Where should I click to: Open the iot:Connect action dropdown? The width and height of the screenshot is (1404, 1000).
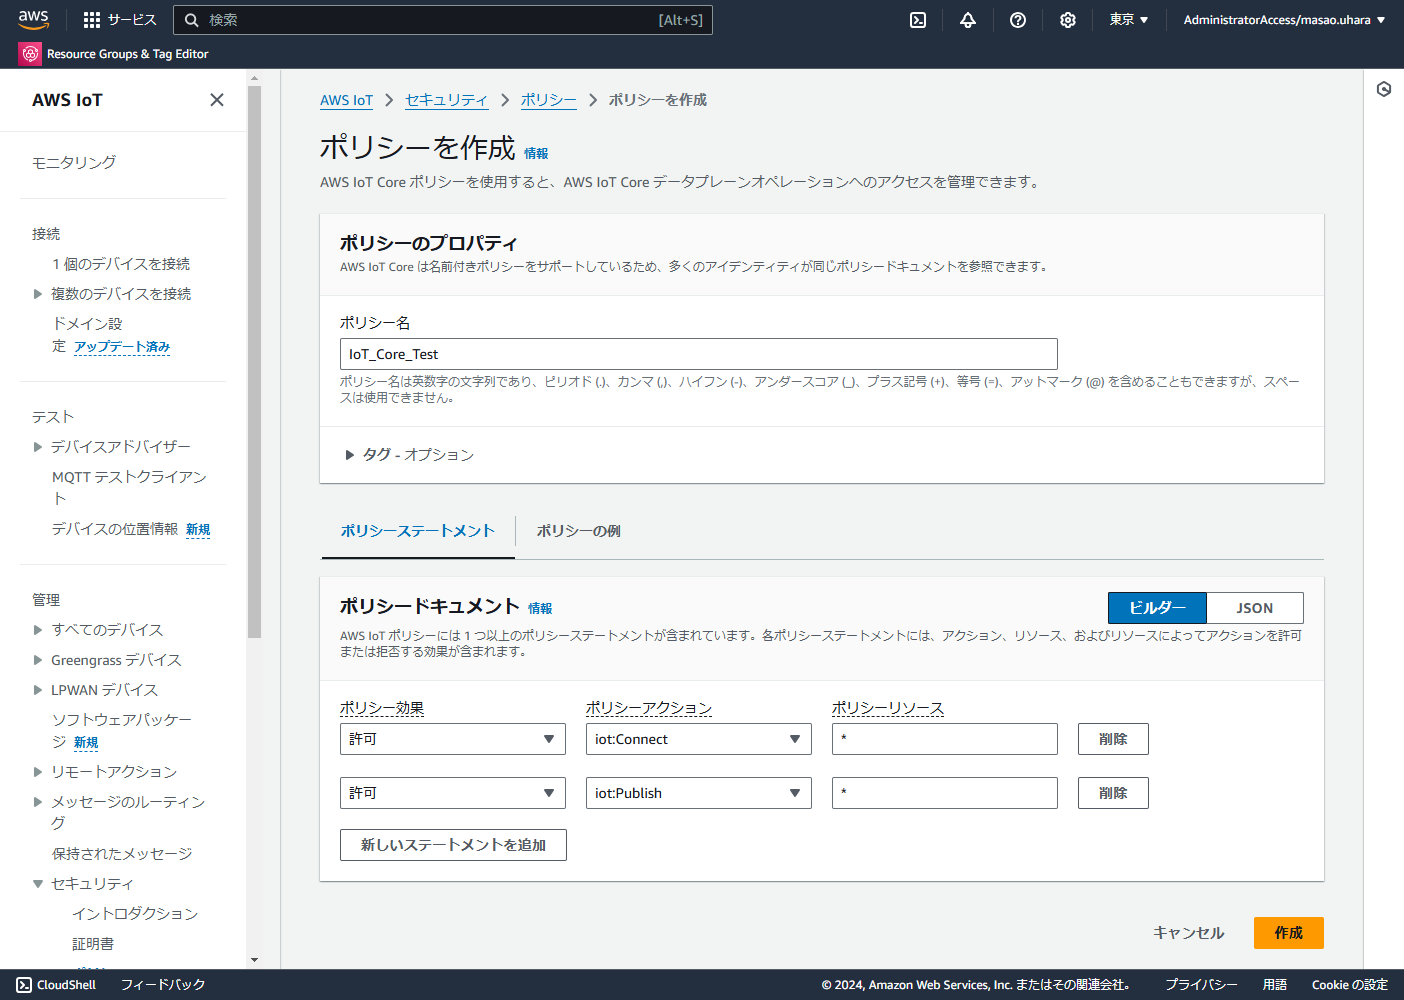[699, 739]
